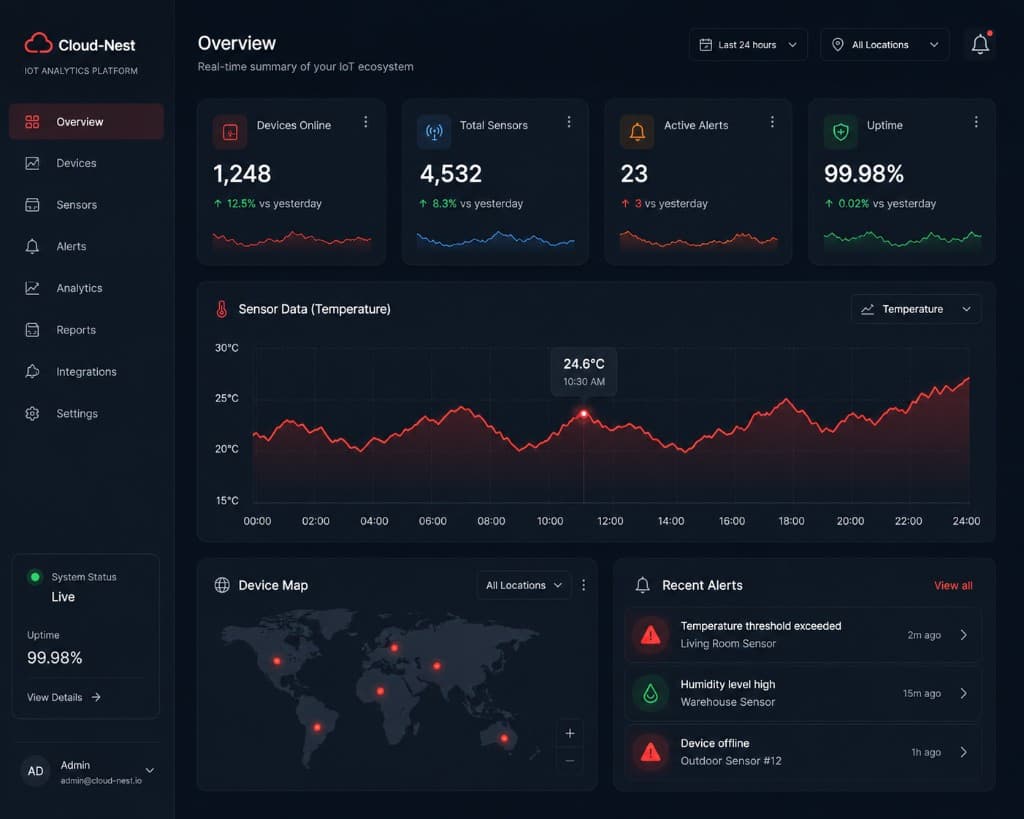The image size is (1024, 819).
Task: Click the bell icon next to Recent Alerts
Action: [x=643, y=585]
